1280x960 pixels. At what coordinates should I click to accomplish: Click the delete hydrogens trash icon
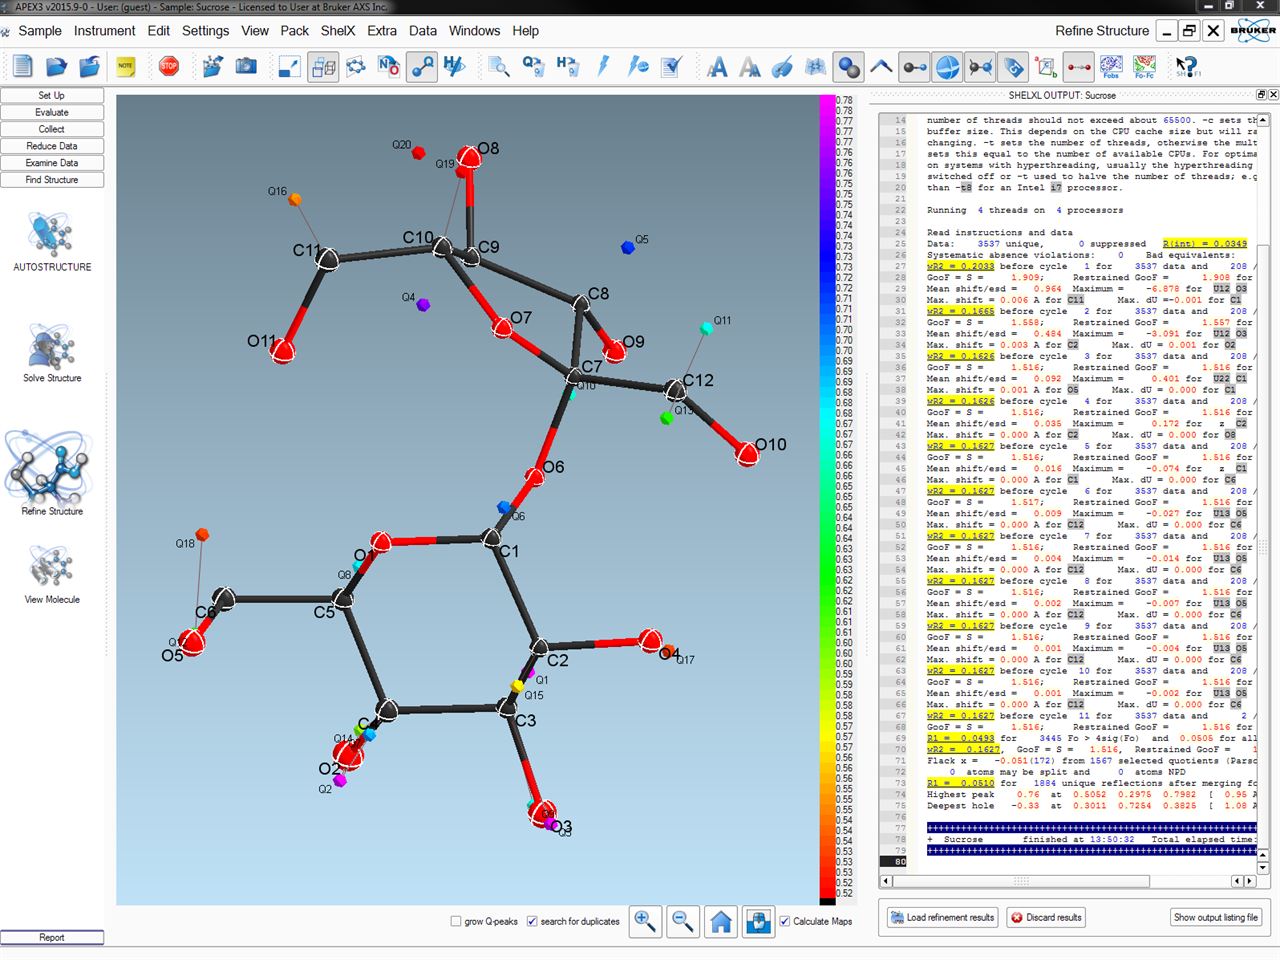tap(568, 67)
